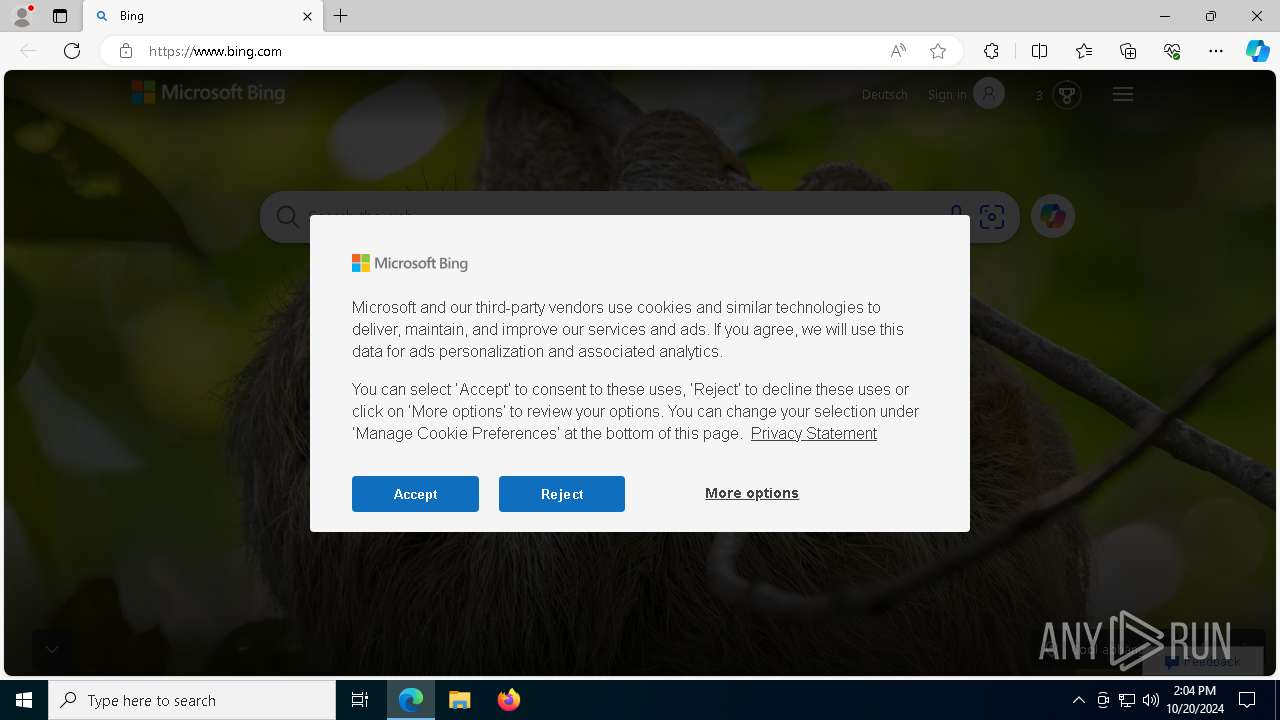The width and height of the screenshot is (1280, 720).
Task: Open Collections icon in toolbar
Action: coord(1128,51)
